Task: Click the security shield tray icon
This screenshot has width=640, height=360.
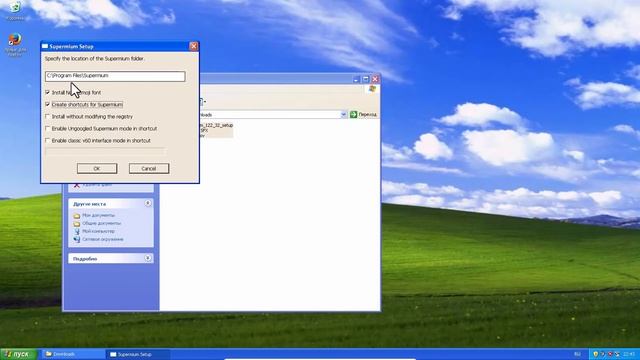Action: 596,354
